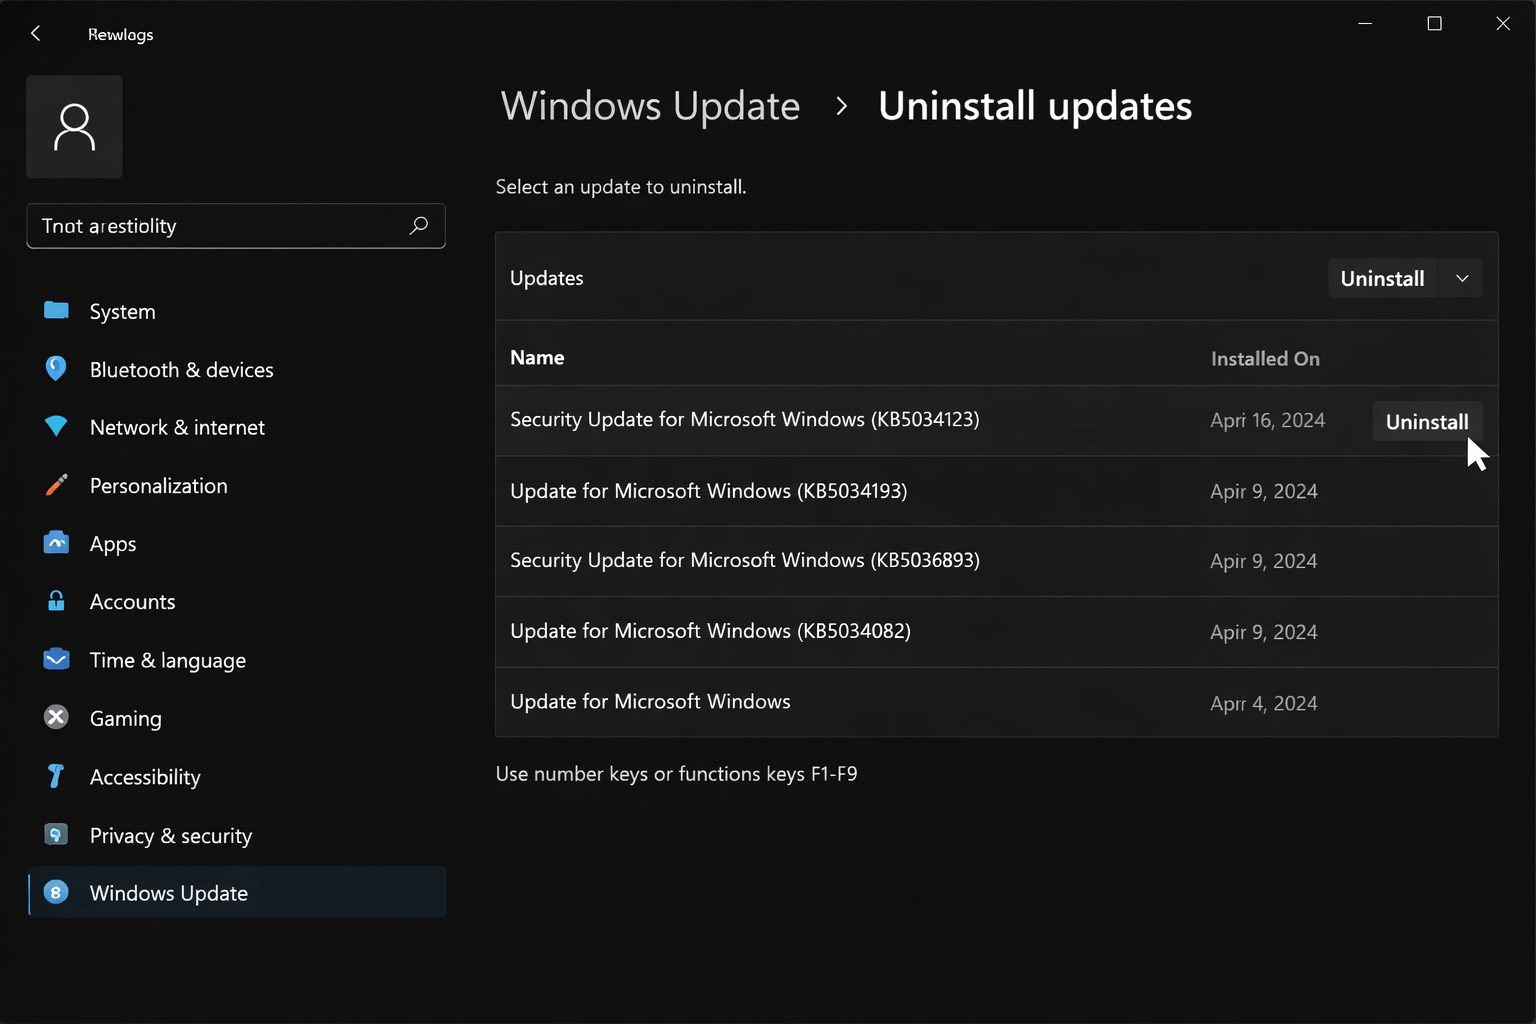Screen dimensions: 1536x1024
Task: Select Update for Microsoft Windows (KB5034193)
Action: (x=996, y=491)
